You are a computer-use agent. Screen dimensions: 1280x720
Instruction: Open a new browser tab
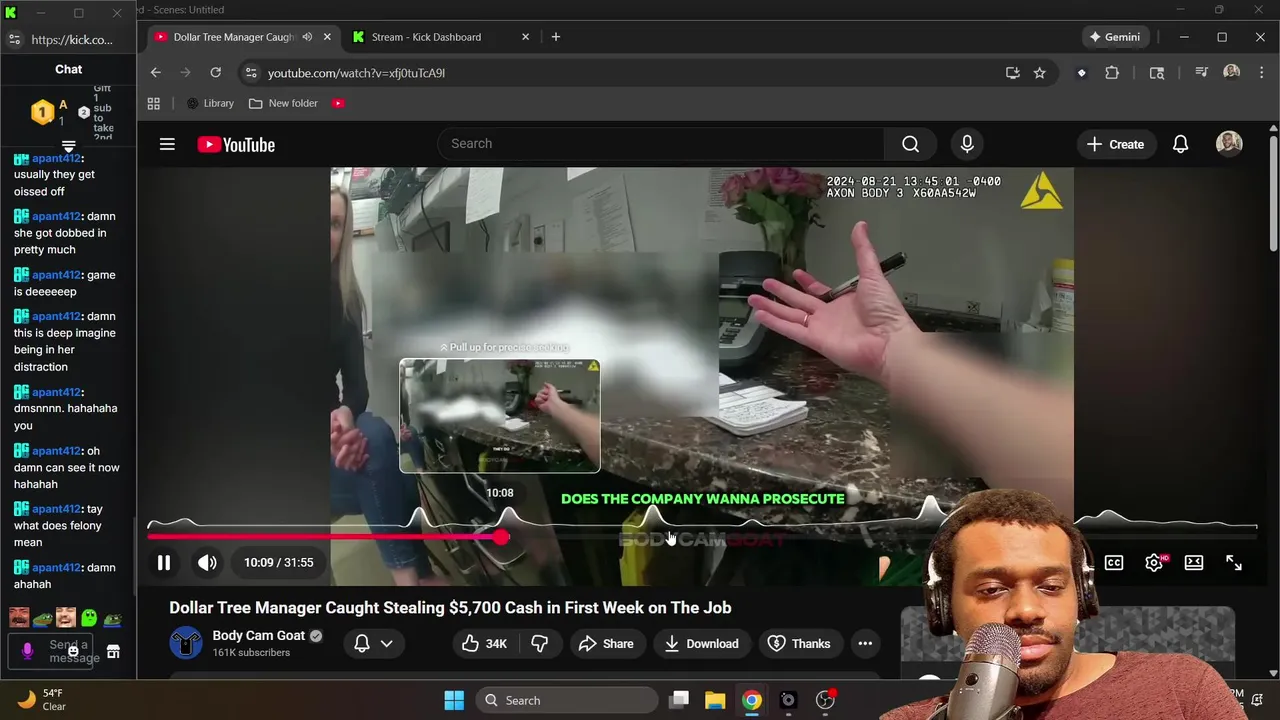[556, 37]
